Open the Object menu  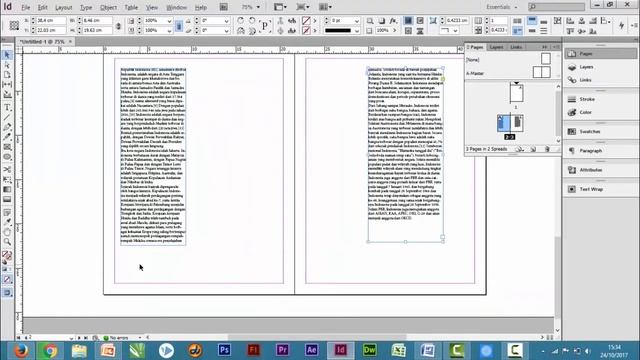click(x=108, y=7)
